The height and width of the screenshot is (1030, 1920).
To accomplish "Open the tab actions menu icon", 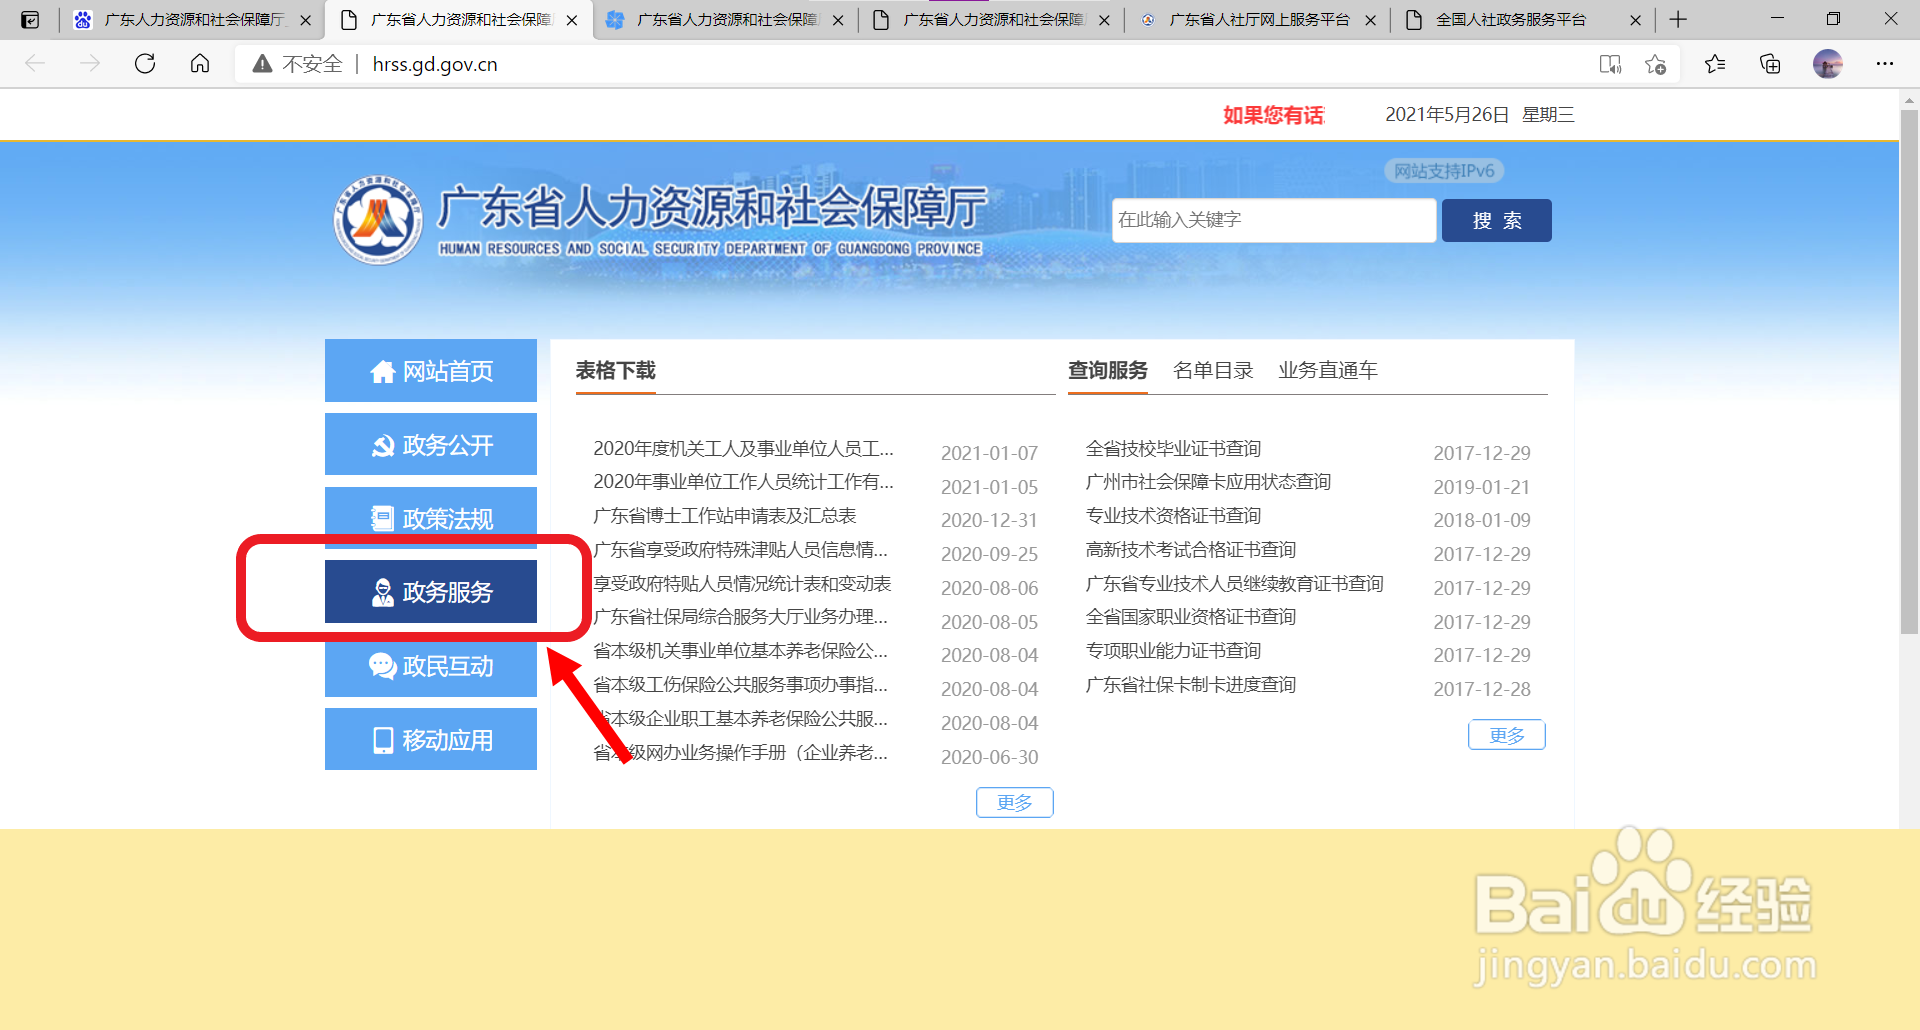I will tap(30, 19).
